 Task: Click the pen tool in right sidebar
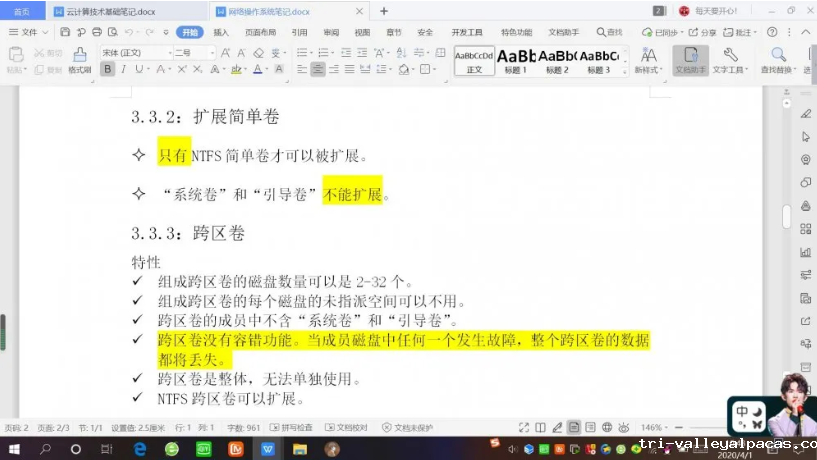click(806, 114)
